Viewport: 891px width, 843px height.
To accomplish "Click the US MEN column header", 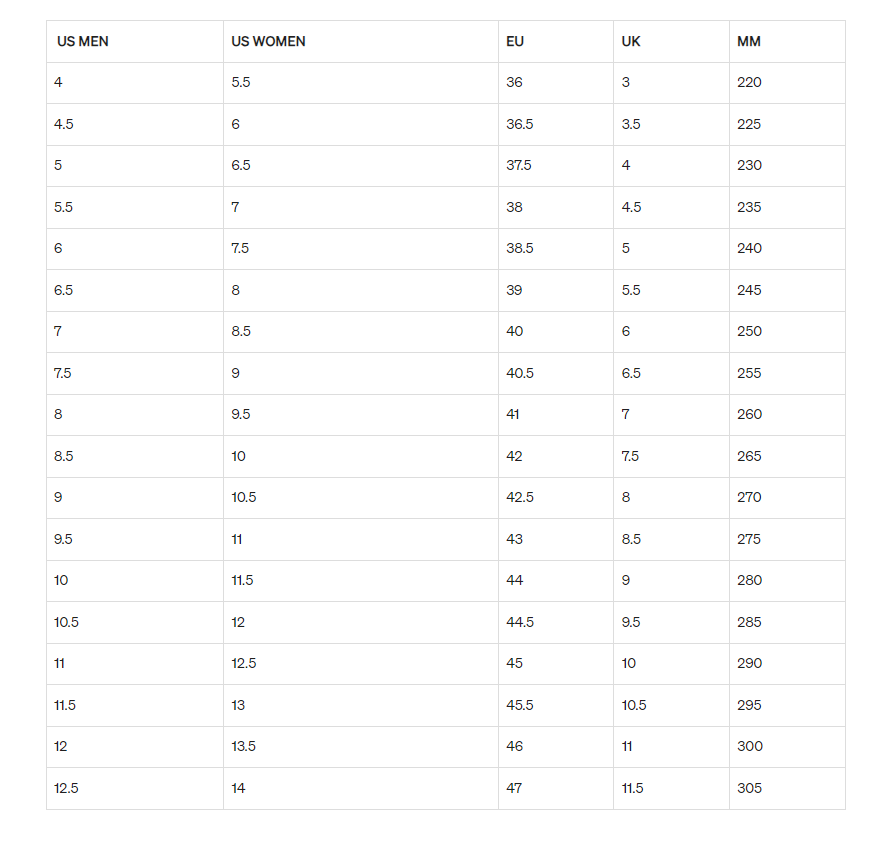I will [83, 42].
